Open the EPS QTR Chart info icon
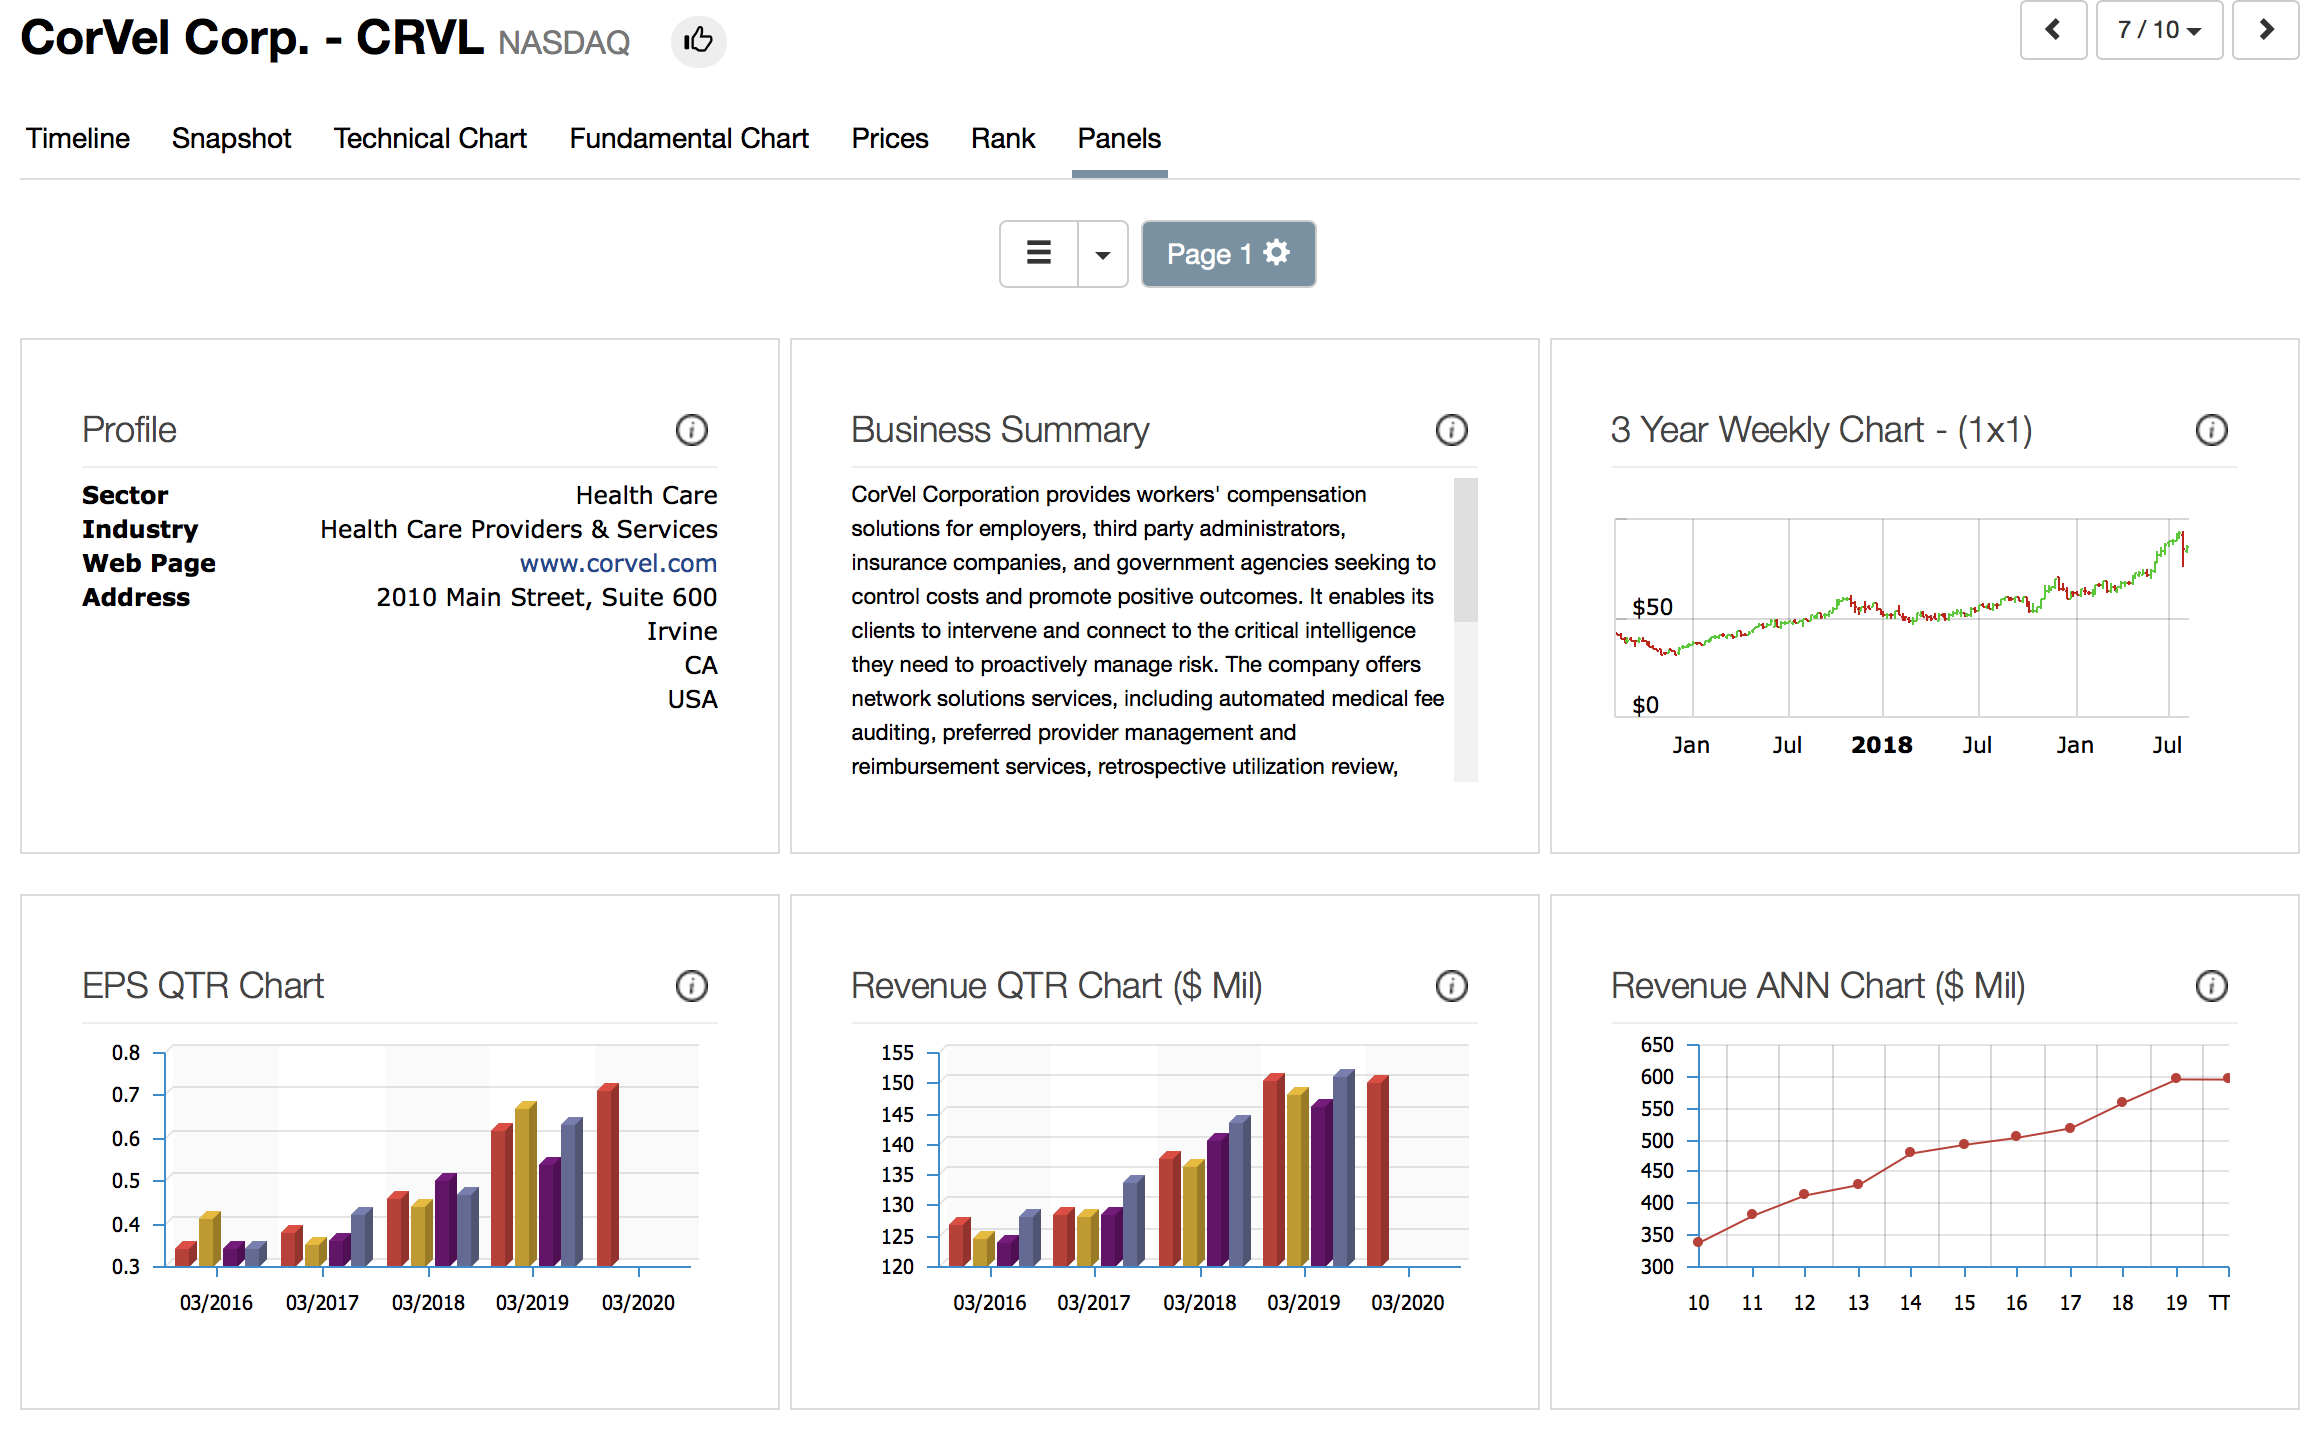 [x=691, y=986]
